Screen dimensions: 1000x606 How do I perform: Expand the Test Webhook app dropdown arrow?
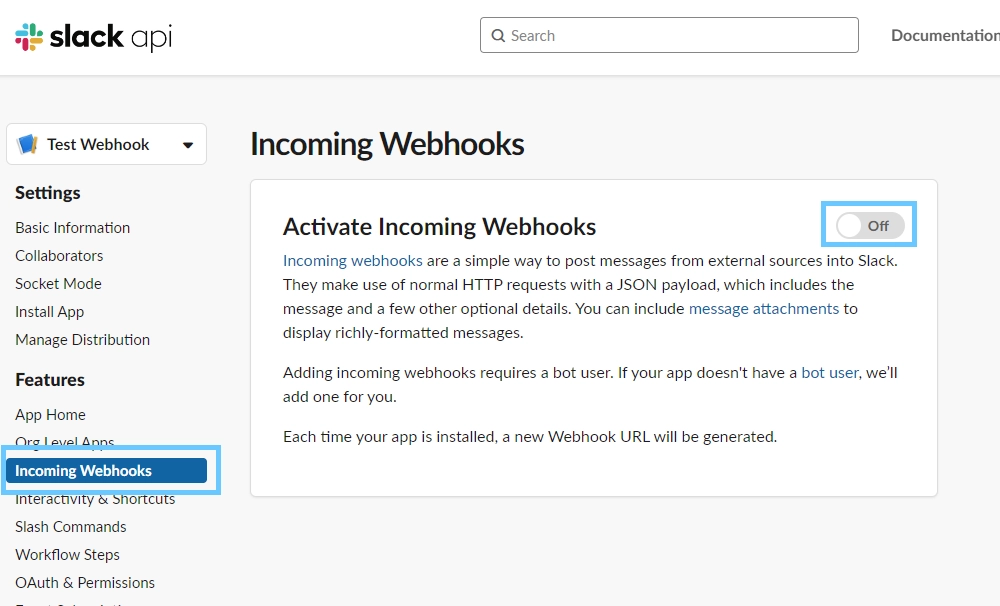(x=188, y=145)
